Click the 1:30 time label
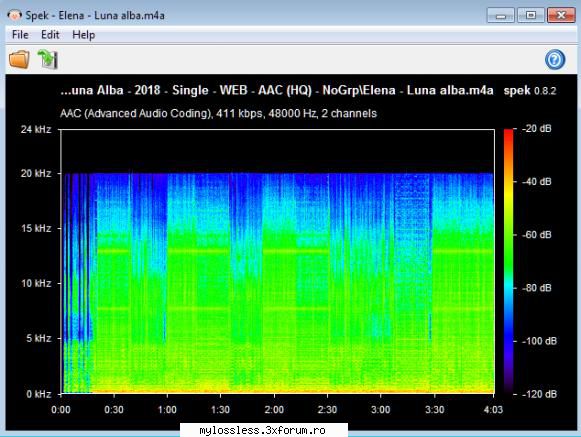This screenshot has width=581, height=437. pos(220,410)
